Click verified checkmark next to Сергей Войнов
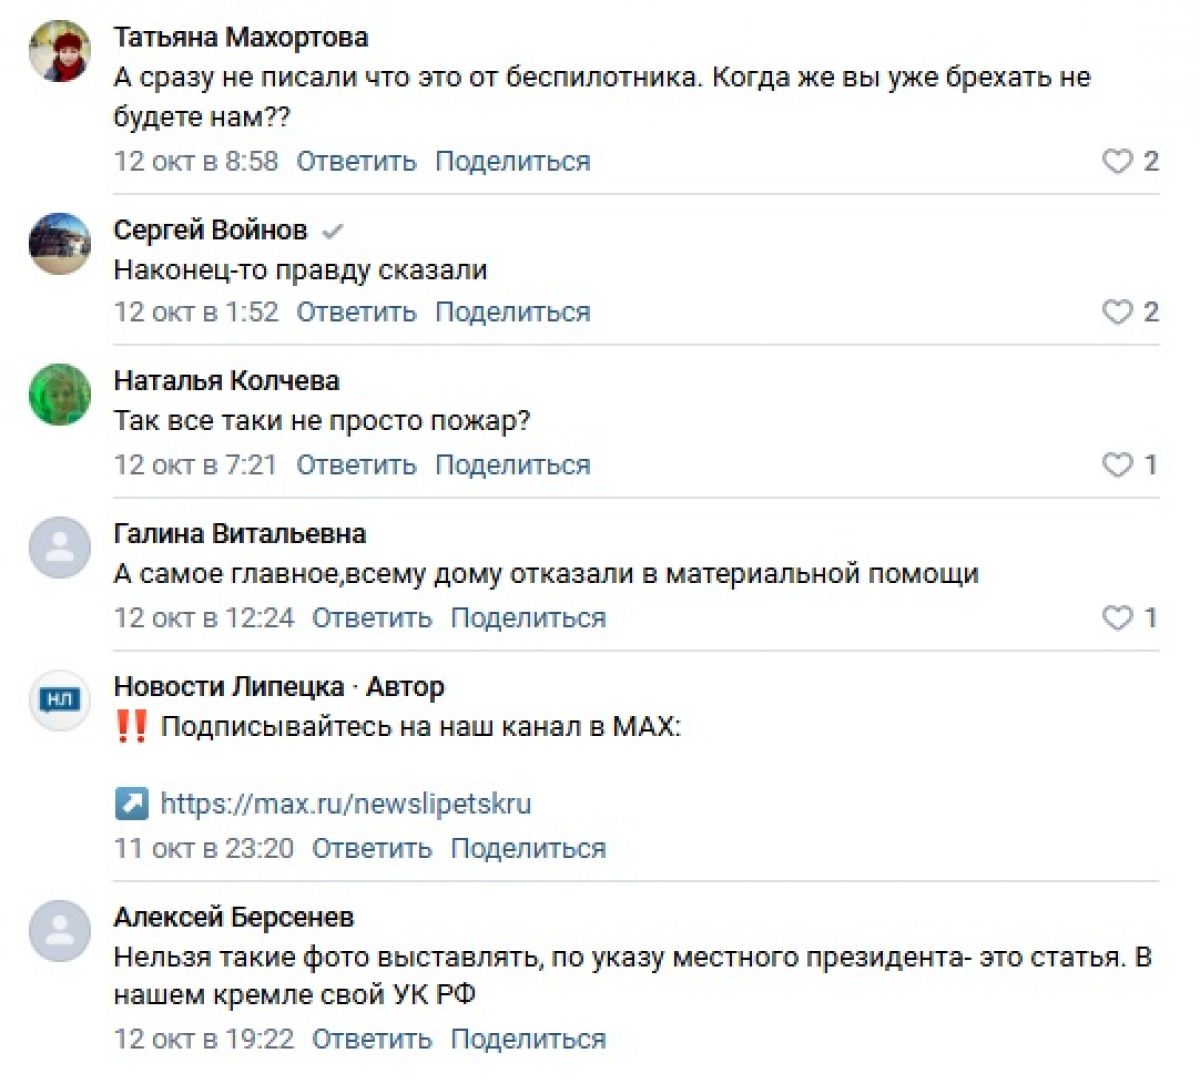The width and height of the screenshot is (1200, 1084). [x=333, y=231]
